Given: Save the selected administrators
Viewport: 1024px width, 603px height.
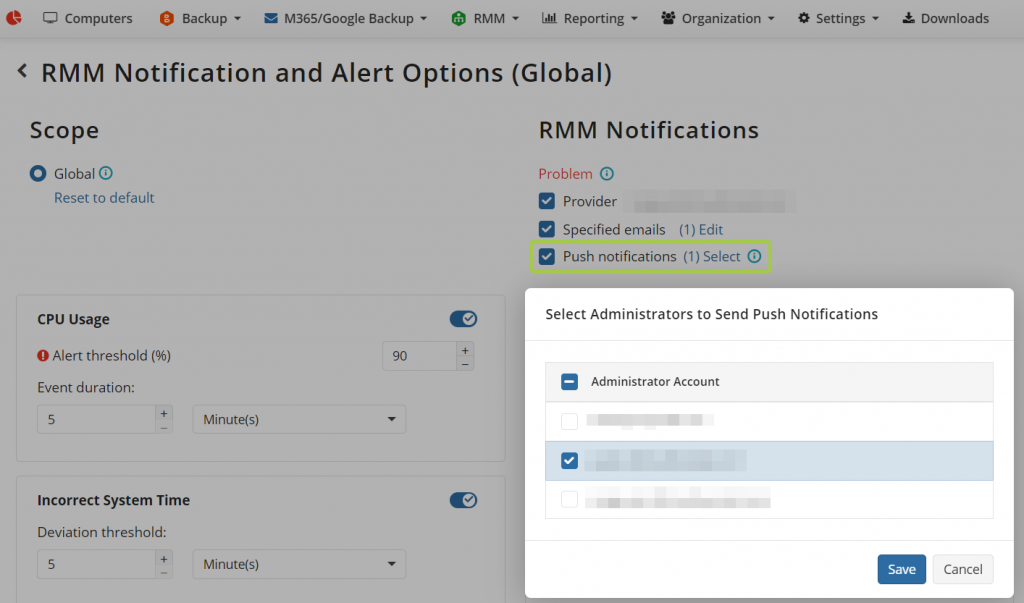Looking at the screenshot, I should [x=901, y=568].
